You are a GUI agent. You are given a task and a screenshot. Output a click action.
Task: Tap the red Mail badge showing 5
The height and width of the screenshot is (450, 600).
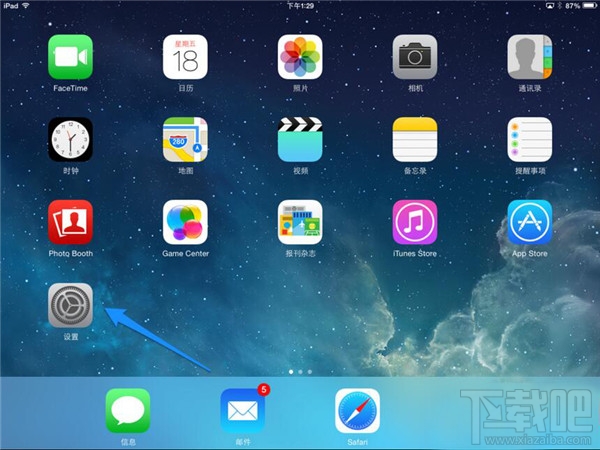(x=264, y=390)
